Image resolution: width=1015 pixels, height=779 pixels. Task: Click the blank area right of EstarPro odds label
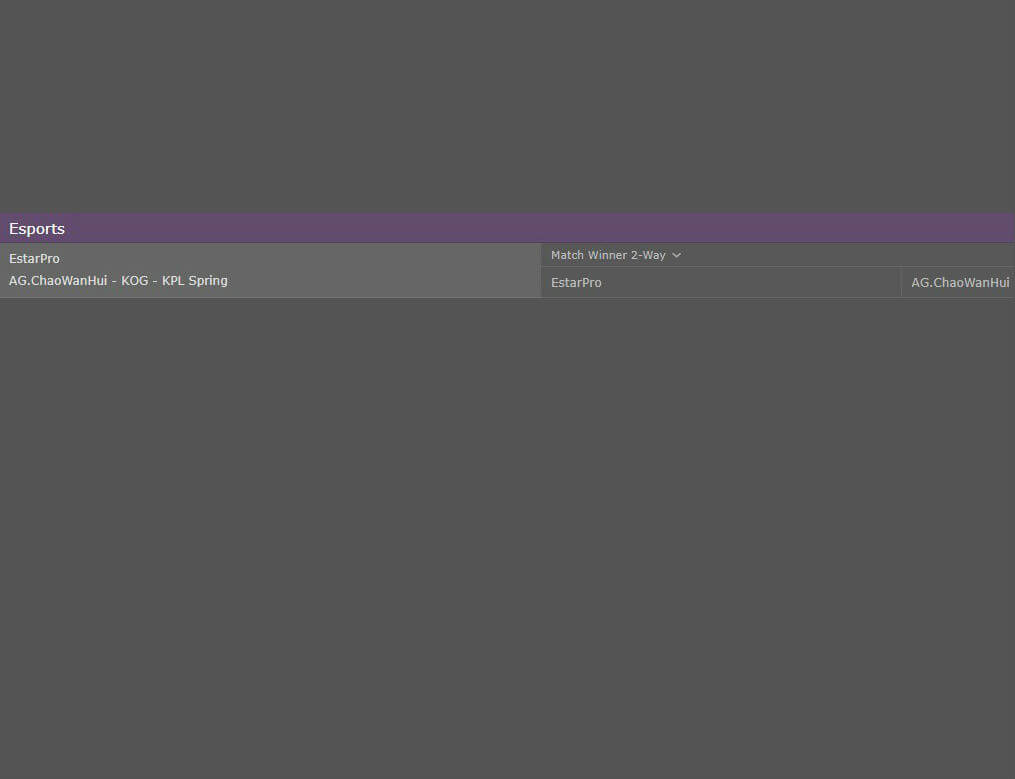click(x=750, y=283)
